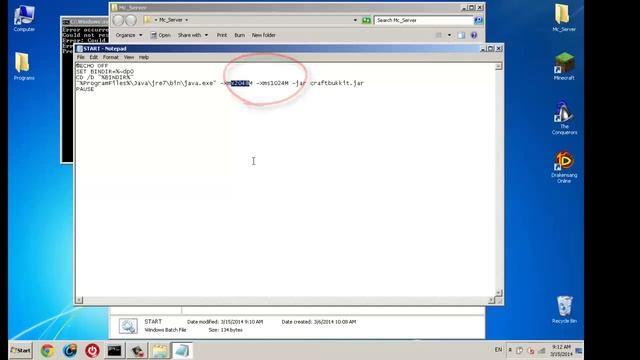Expand the Organize dropdown in Explorer

pos(129,35)
